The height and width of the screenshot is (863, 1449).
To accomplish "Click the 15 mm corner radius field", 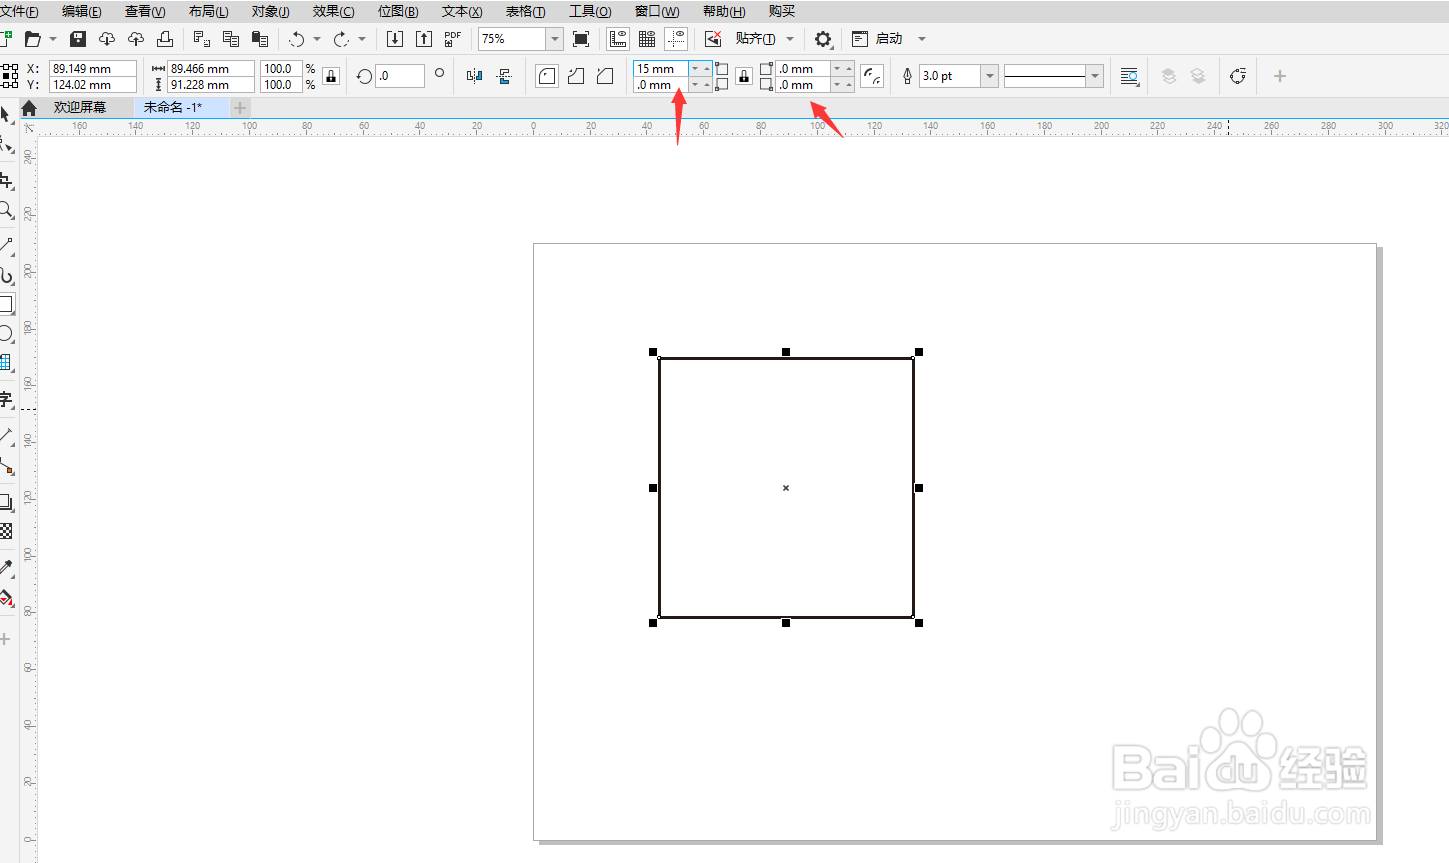I will (661, 69).
